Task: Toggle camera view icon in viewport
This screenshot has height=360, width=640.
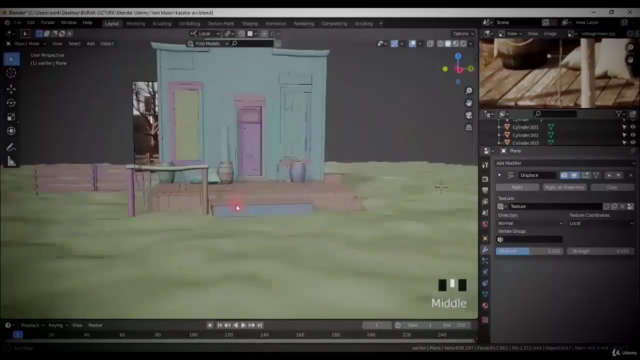Action: 469,115
